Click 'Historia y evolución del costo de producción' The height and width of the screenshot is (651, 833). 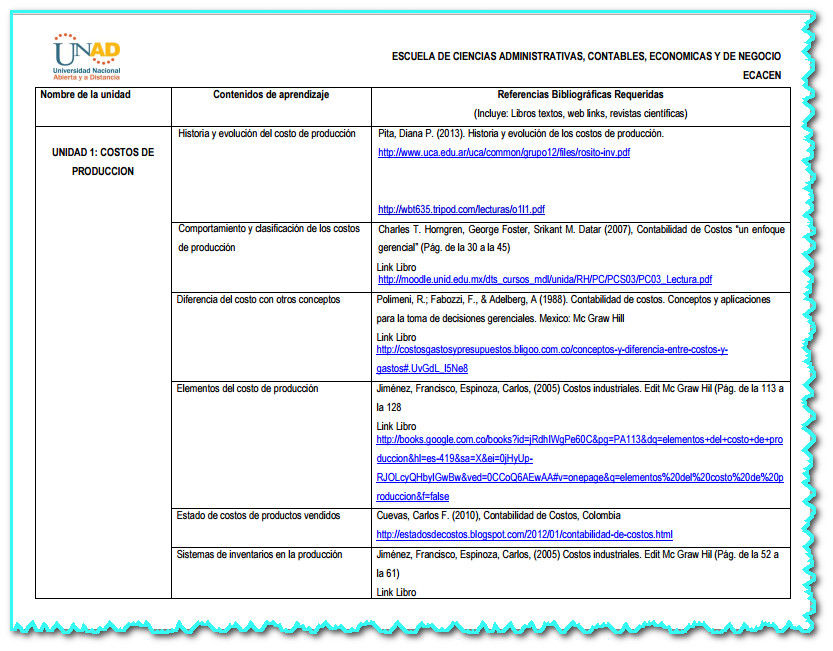pyautogui.click(x=267, y=133)
